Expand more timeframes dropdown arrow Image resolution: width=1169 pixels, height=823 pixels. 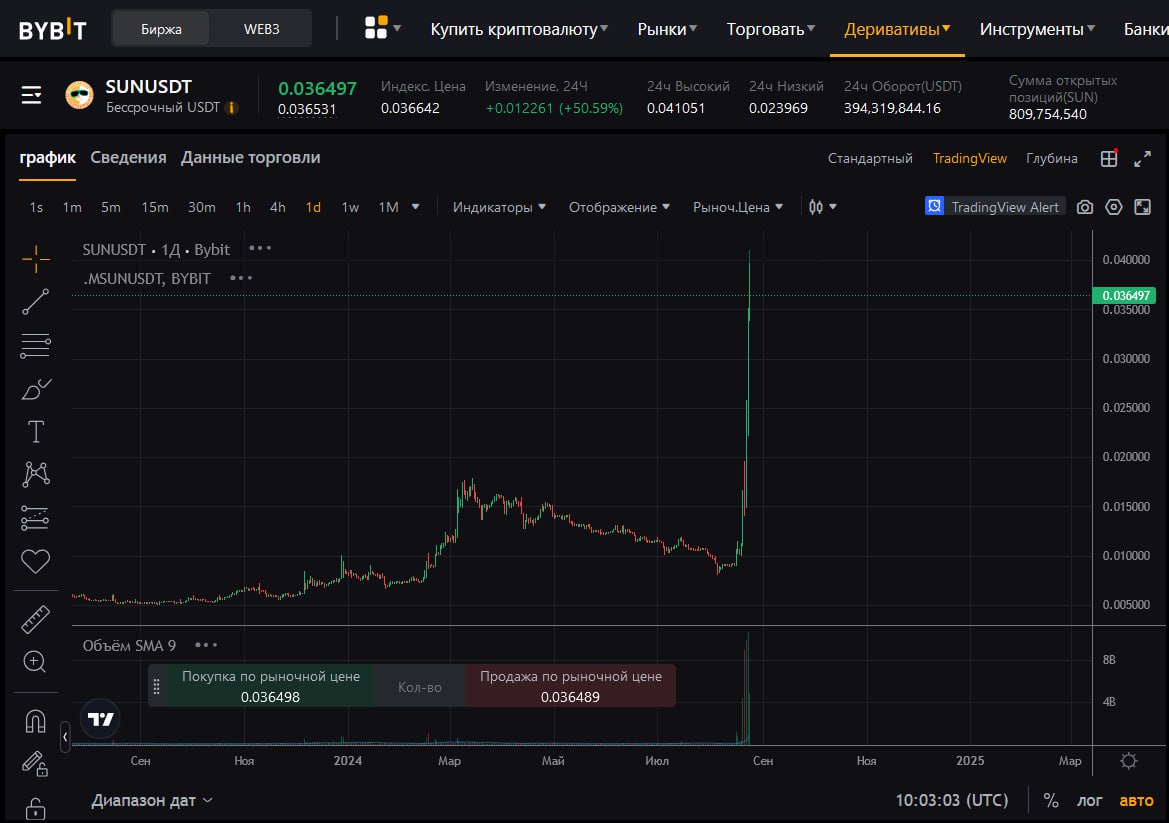coord(415,206)
